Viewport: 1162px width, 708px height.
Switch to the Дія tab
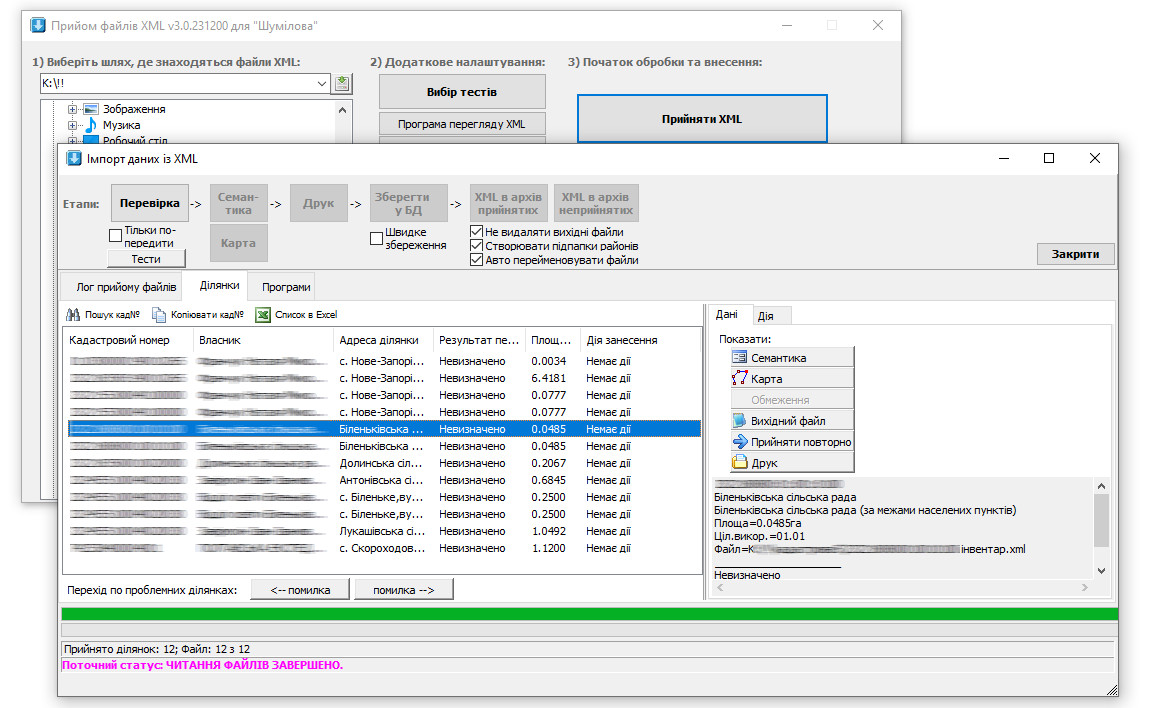tap(766, 316)
